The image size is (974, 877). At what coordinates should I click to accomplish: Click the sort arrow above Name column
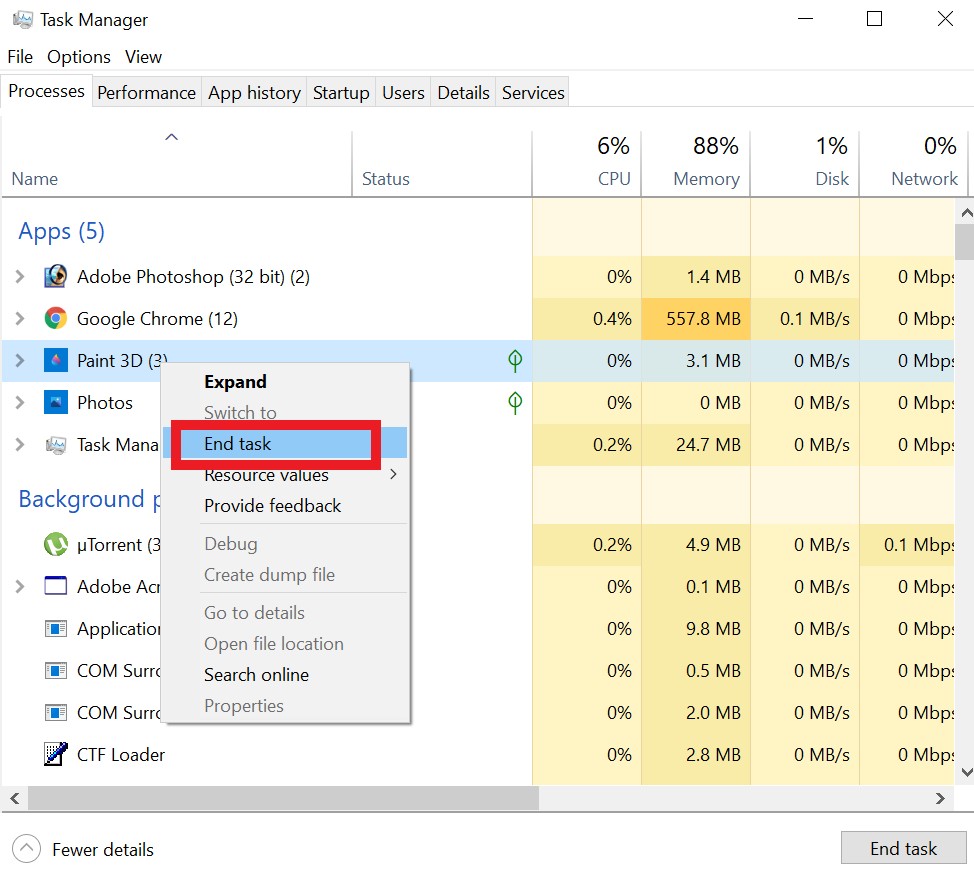(171, 137)
